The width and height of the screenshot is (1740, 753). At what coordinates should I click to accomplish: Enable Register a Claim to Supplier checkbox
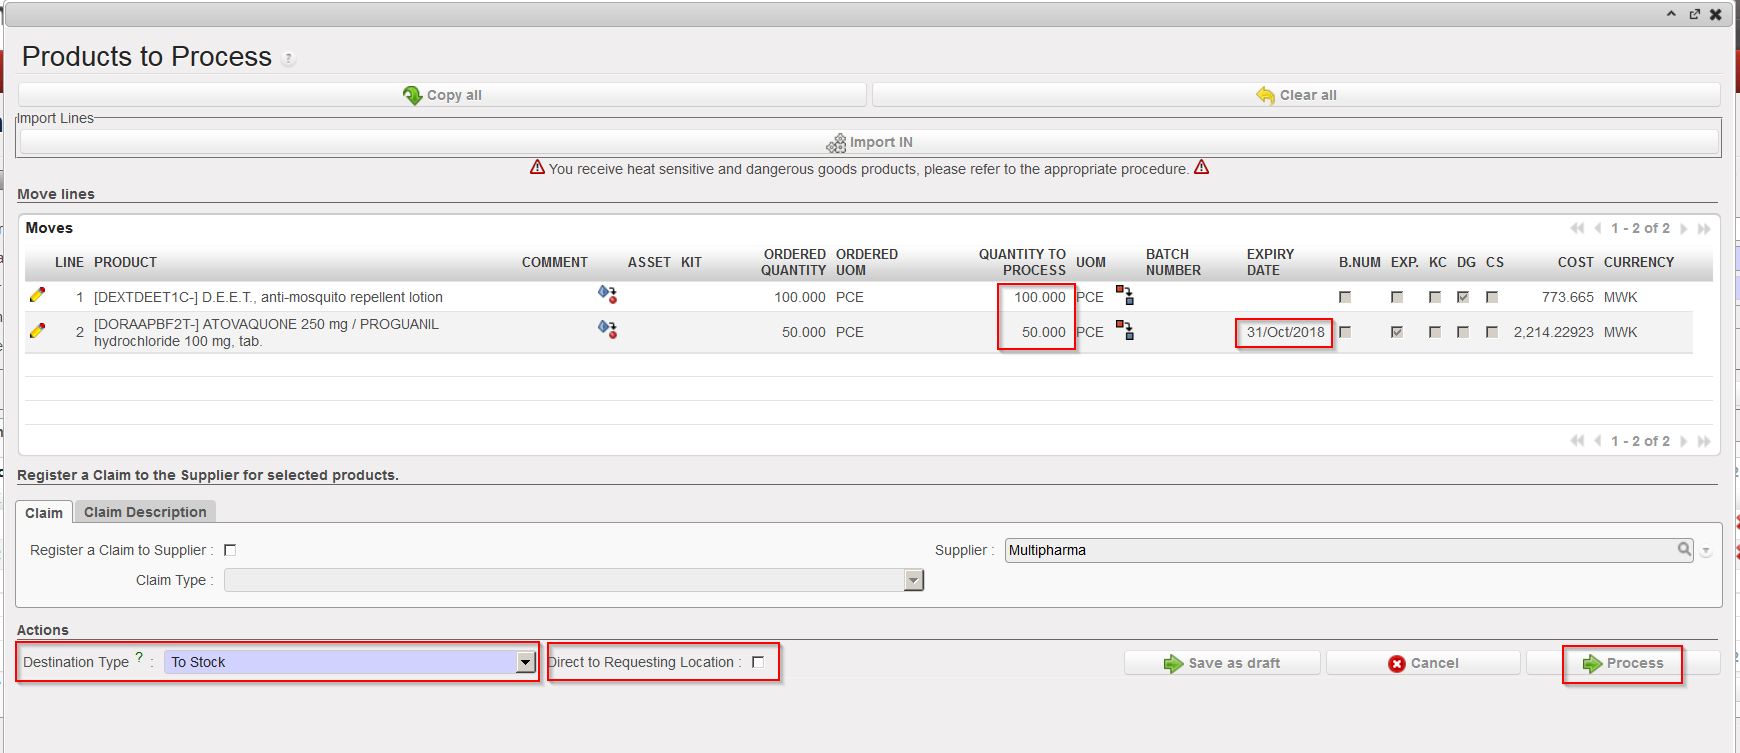click(230, 550)
